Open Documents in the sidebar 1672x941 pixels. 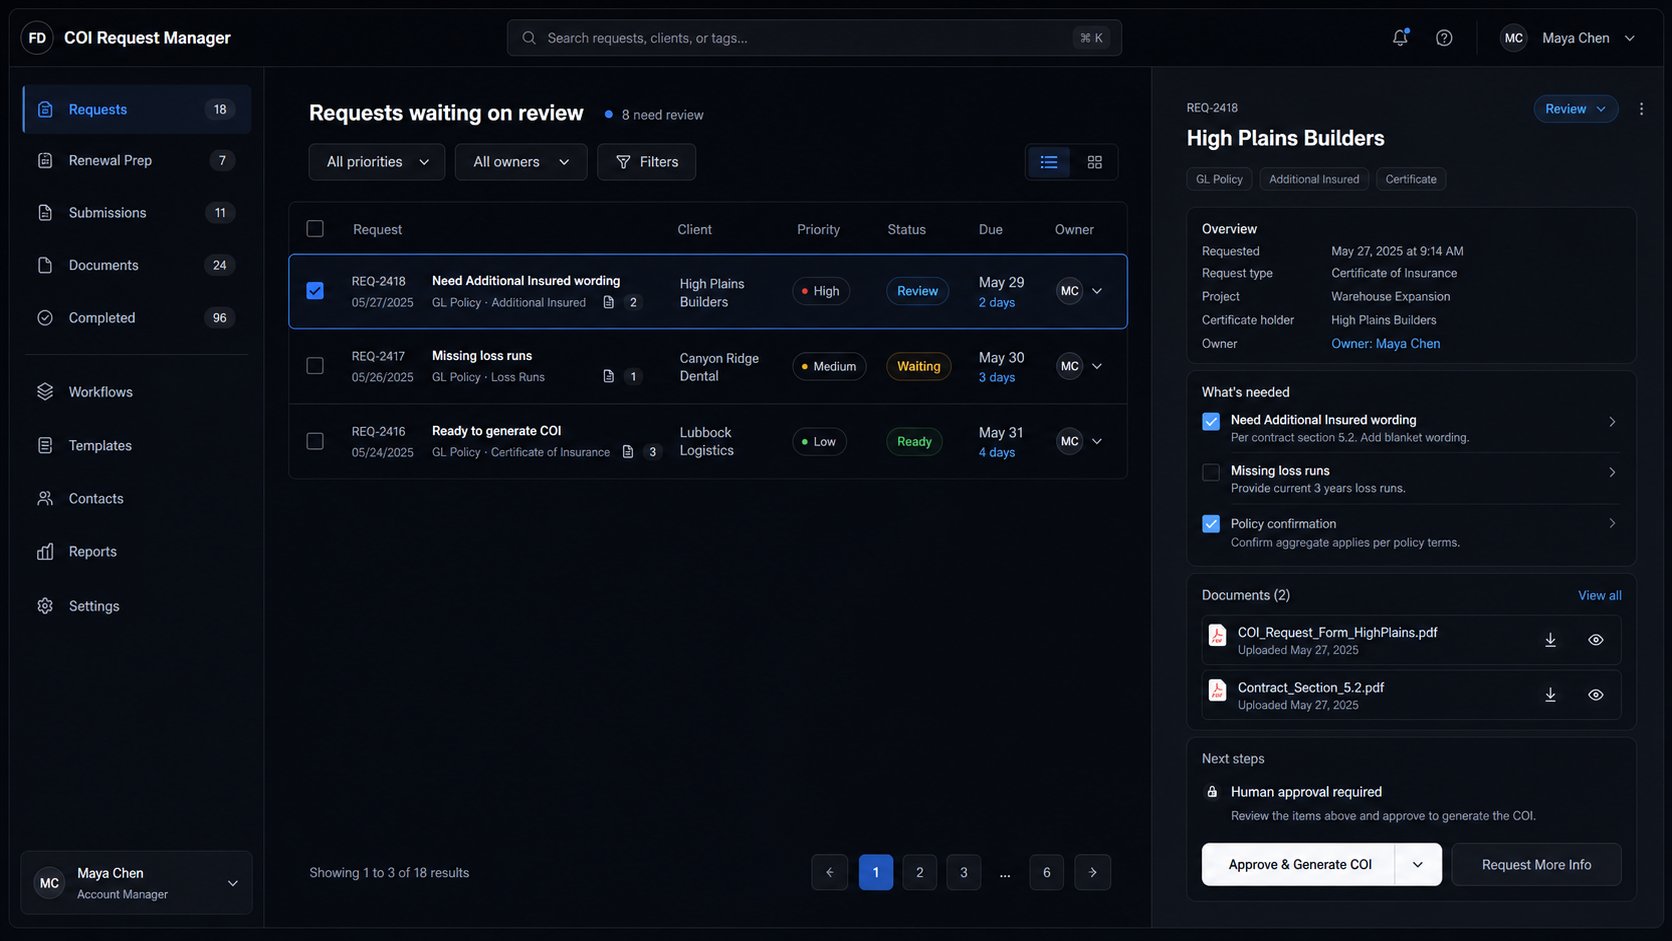(x=136, y=265)
